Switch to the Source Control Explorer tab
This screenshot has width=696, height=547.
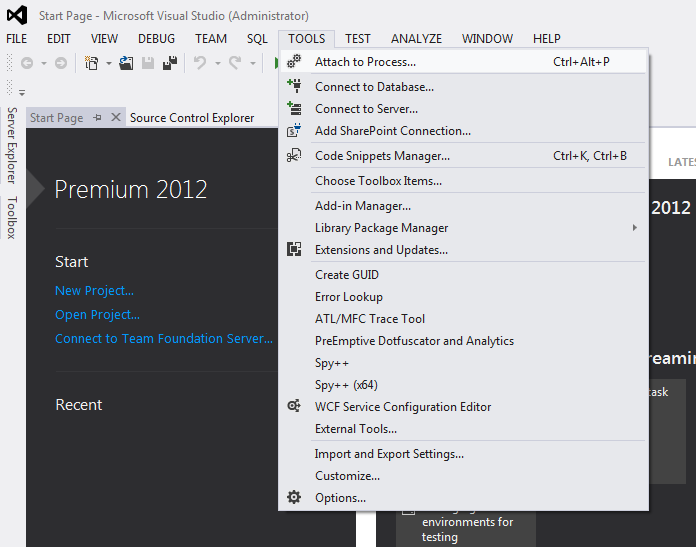[x=192, y=118]
